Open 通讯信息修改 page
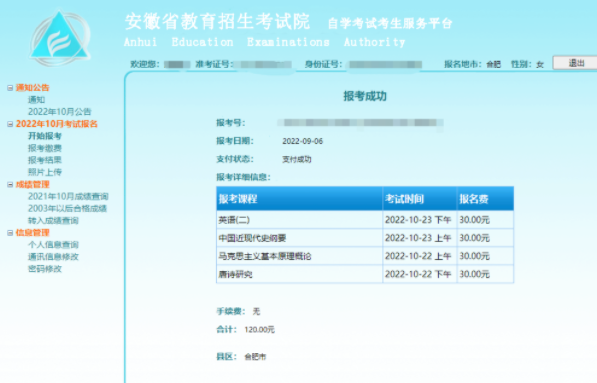Image resolution: width=597 pixels, height=383 pixels. [53, 257]
